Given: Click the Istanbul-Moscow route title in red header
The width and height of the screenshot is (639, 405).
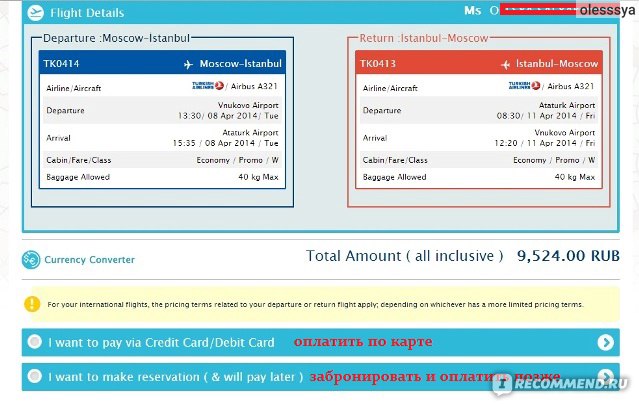Looking at the screenshot, I should pyautogui.click(x=557, y=64).
